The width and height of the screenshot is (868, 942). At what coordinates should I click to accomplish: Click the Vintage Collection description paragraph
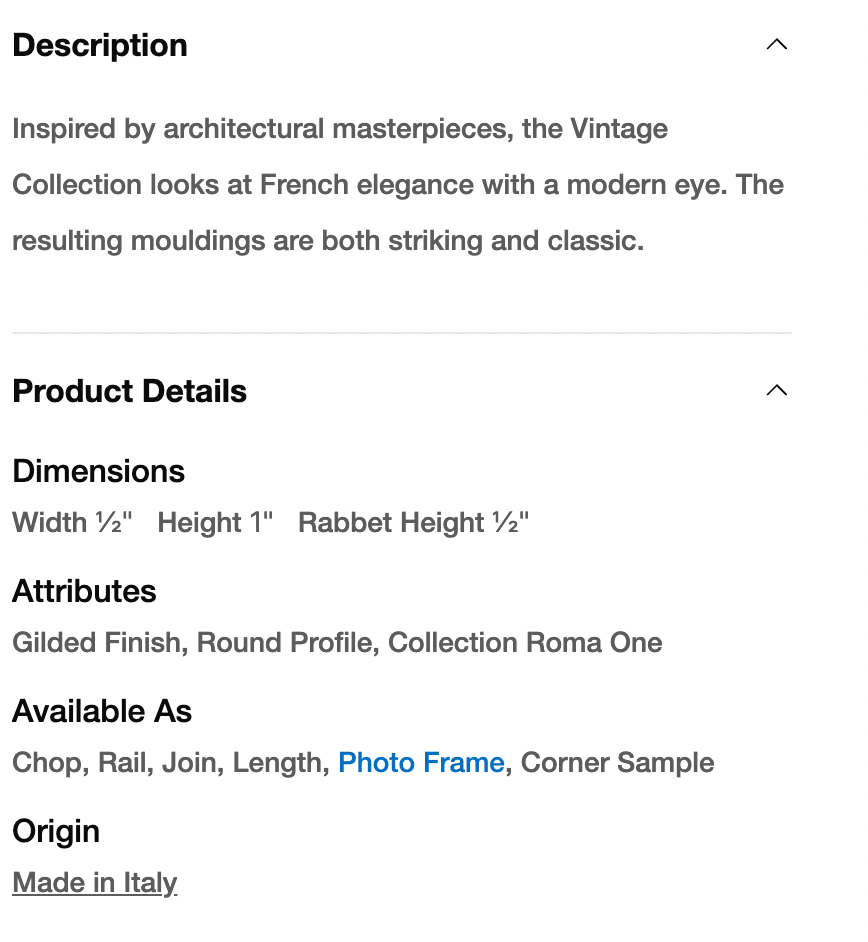coord(398,185)
